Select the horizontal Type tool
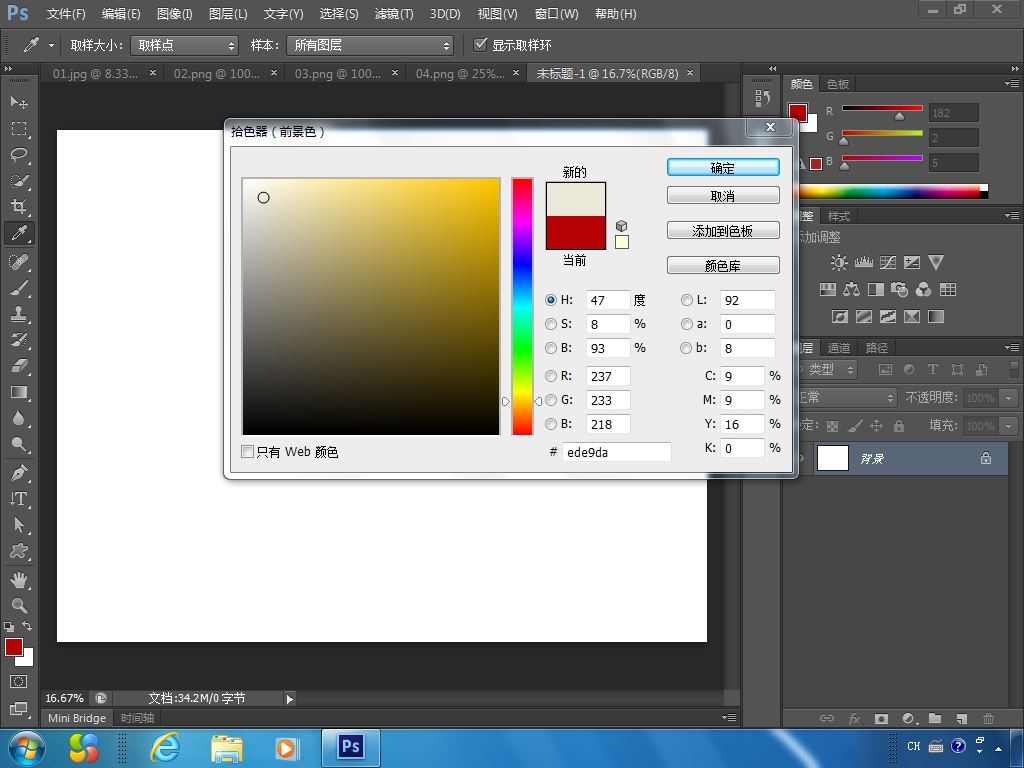This screenshot has height=768, width=1024. click(x=19, y=499)
